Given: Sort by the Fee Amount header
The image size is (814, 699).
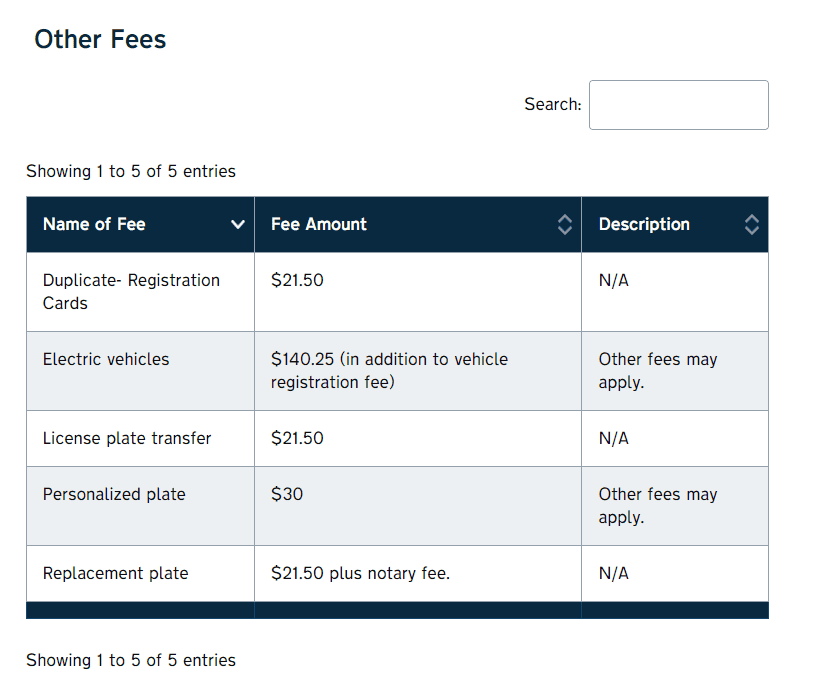Looking at the screenshot, I should (x=418, y=224).
